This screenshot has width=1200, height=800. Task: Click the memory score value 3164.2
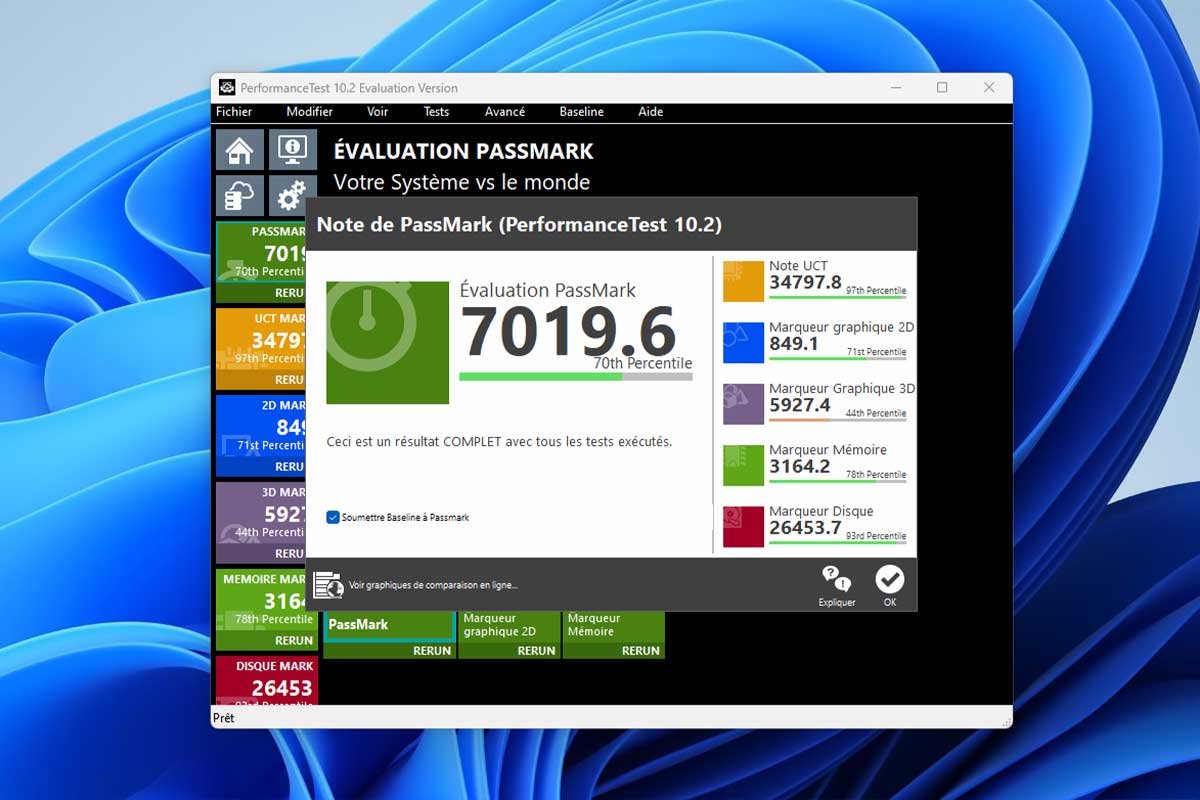[x=800, y=466]
